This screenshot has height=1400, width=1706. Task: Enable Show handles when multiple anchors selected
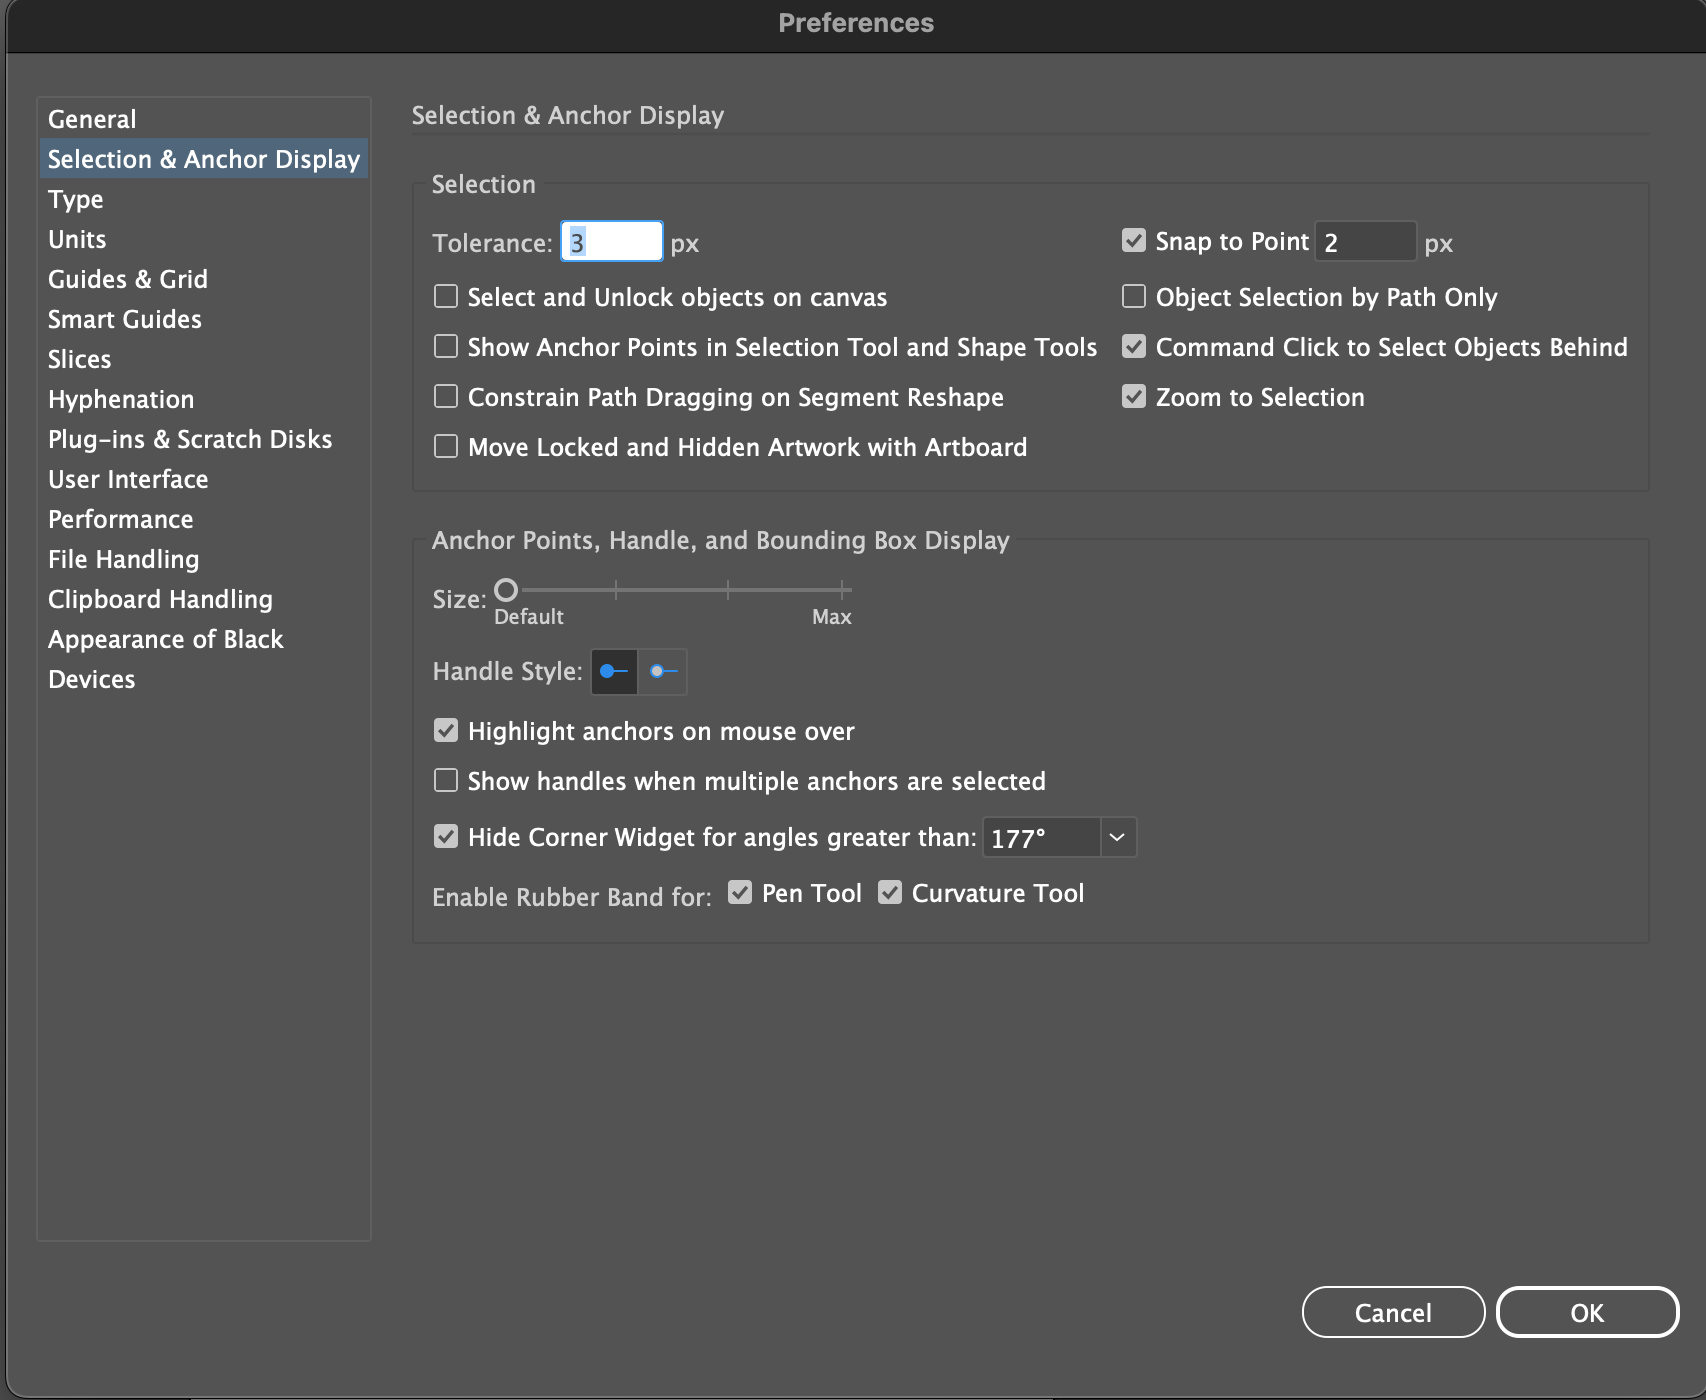(446, 780)
